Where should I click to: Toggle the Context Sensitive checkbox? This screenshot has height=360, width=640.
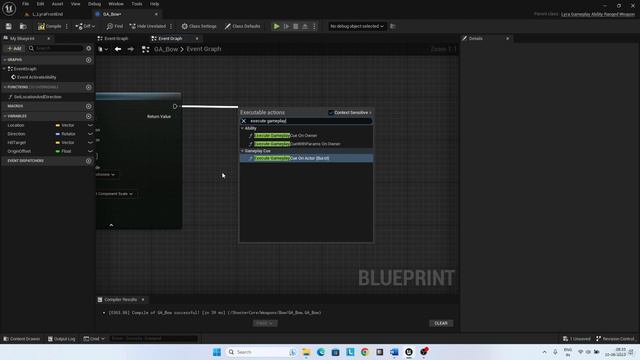tap(331, 113)
